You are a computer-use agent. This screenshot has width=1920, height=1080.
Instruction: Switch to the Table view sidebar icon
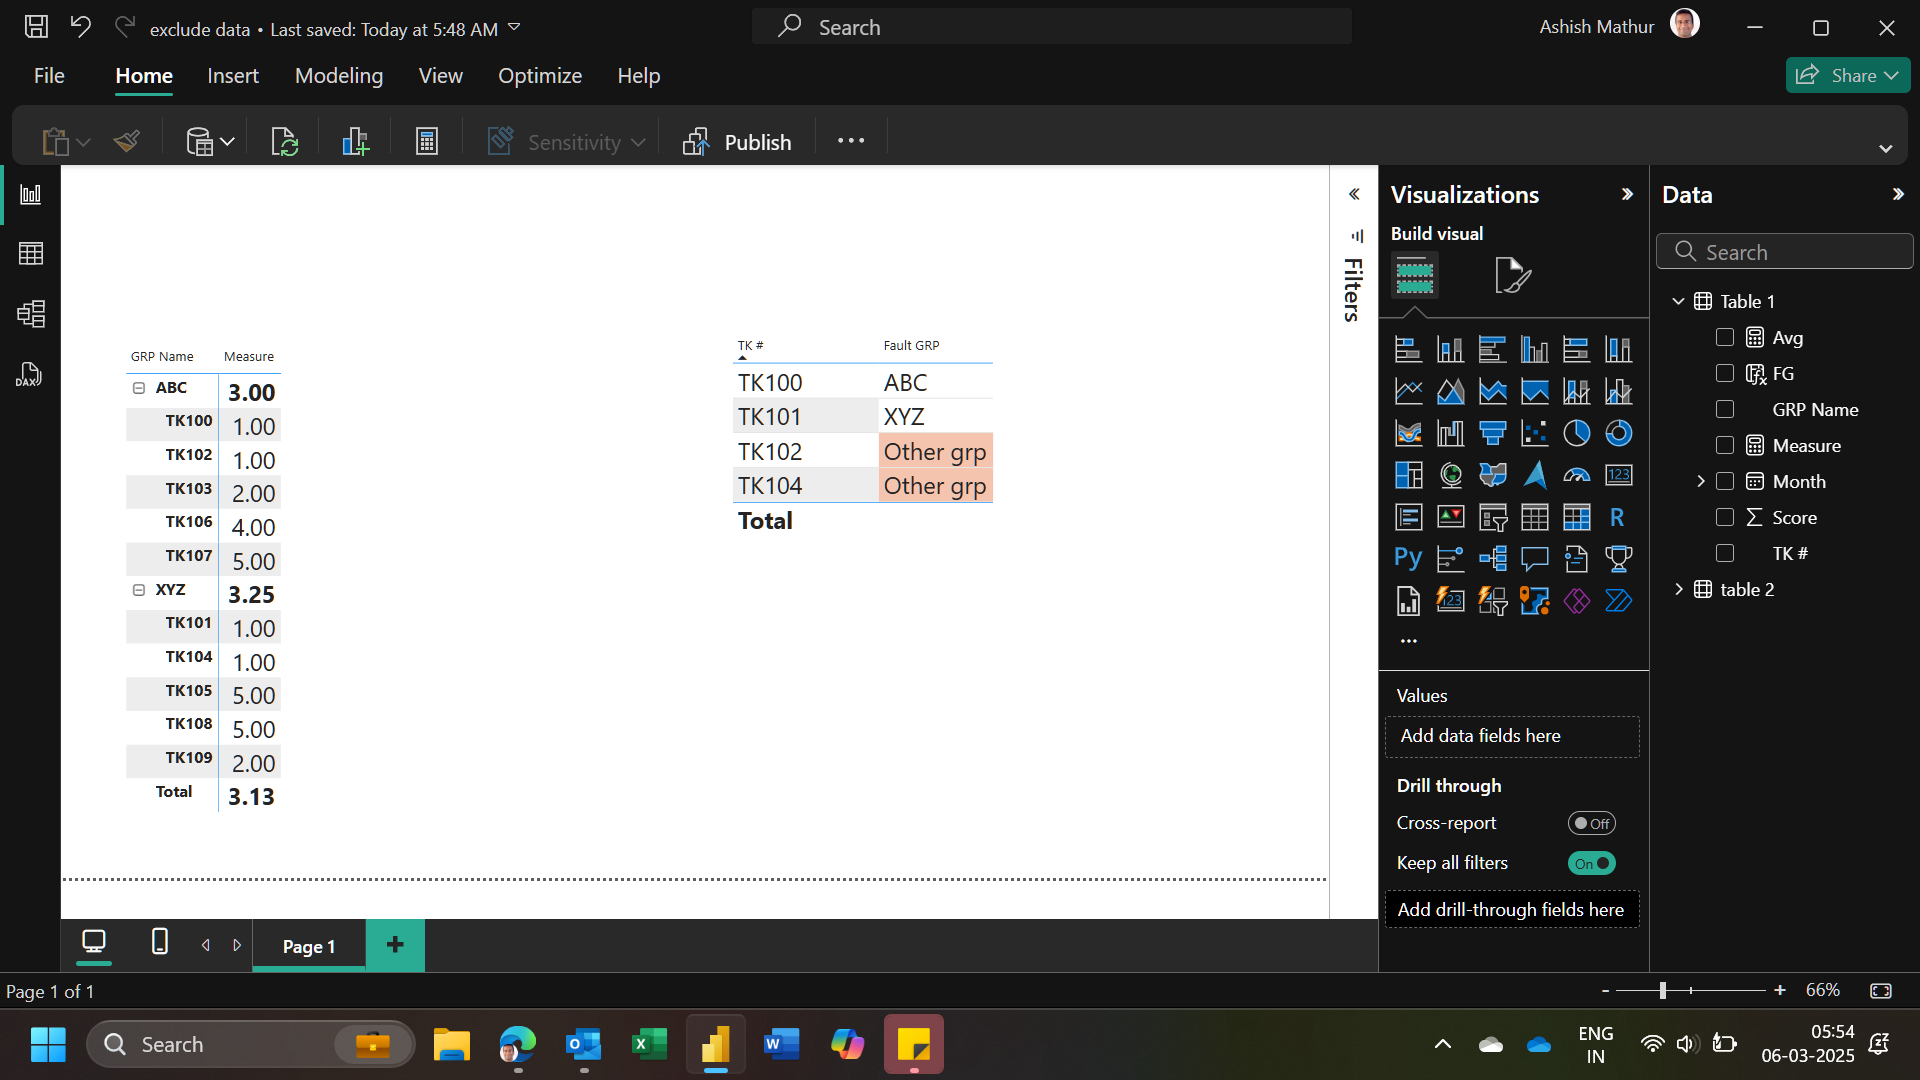point(31,254)
